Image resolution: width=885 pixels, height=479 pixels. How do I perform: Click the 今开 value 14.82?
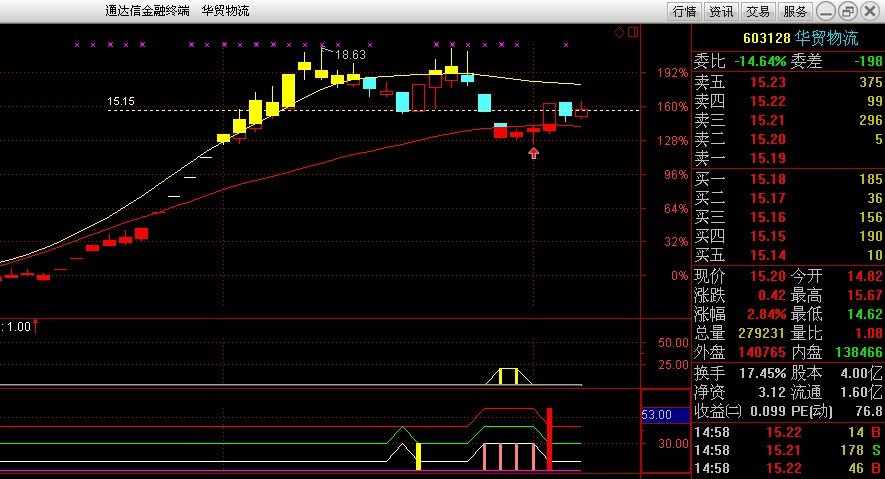coord(865,276)
